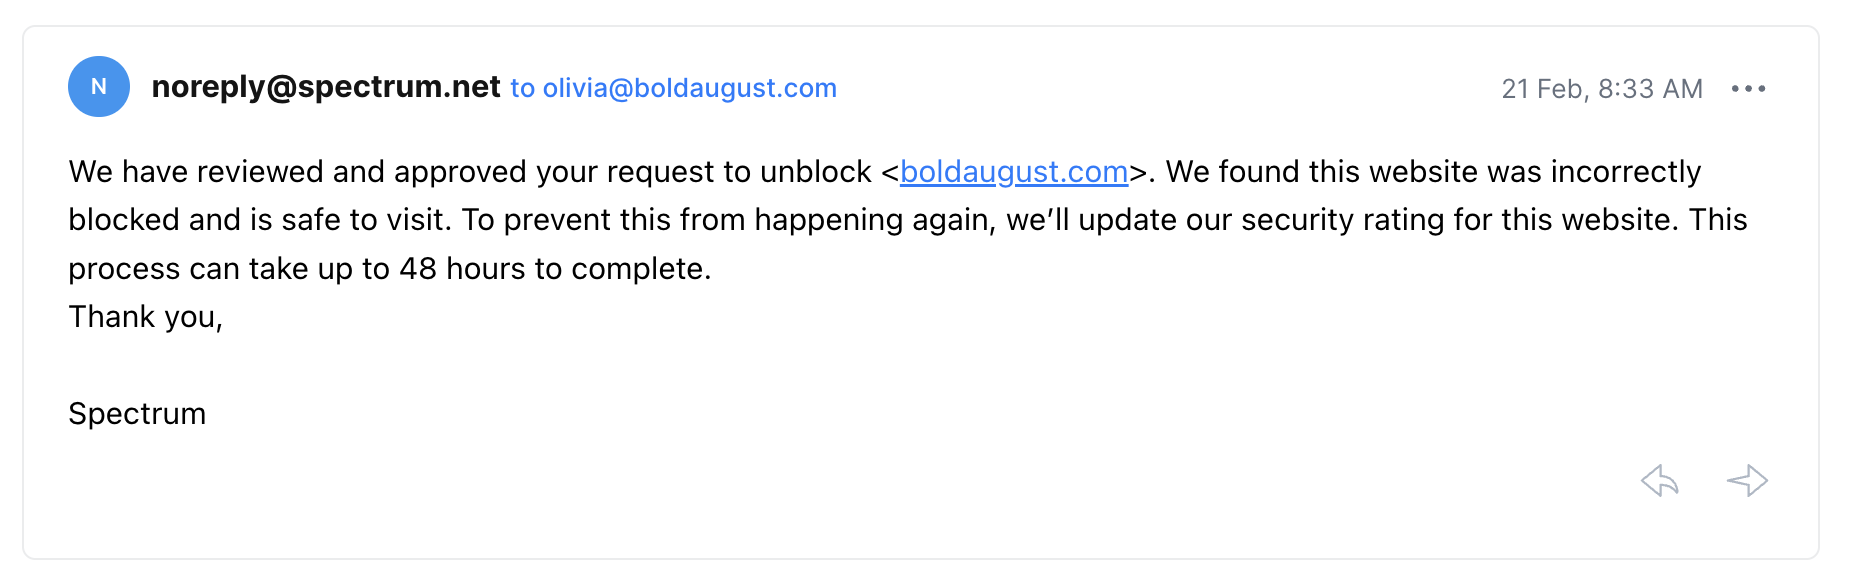Image resolution: width=1850 pixels, height=588 pixels.
Task: Click the word "unblock" in the message
Action: pos(815,172)
